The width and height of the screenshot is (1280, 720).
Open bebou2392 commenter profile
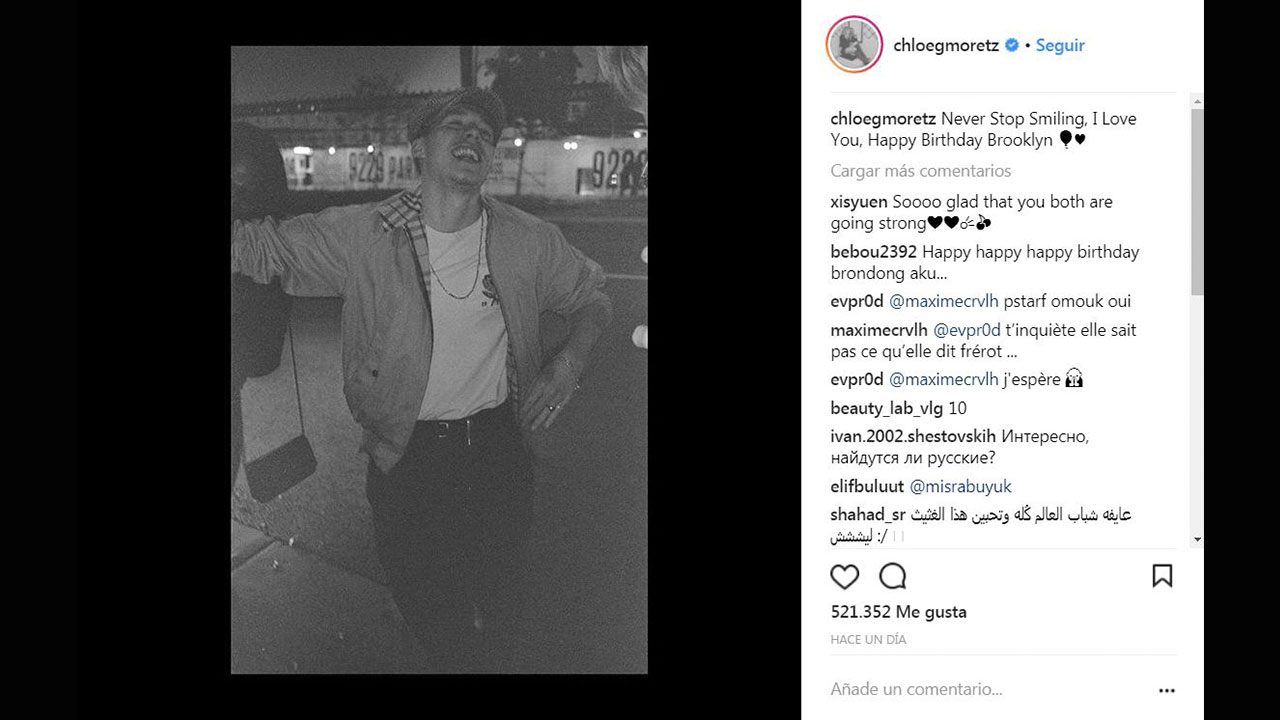tap(873, 252)
